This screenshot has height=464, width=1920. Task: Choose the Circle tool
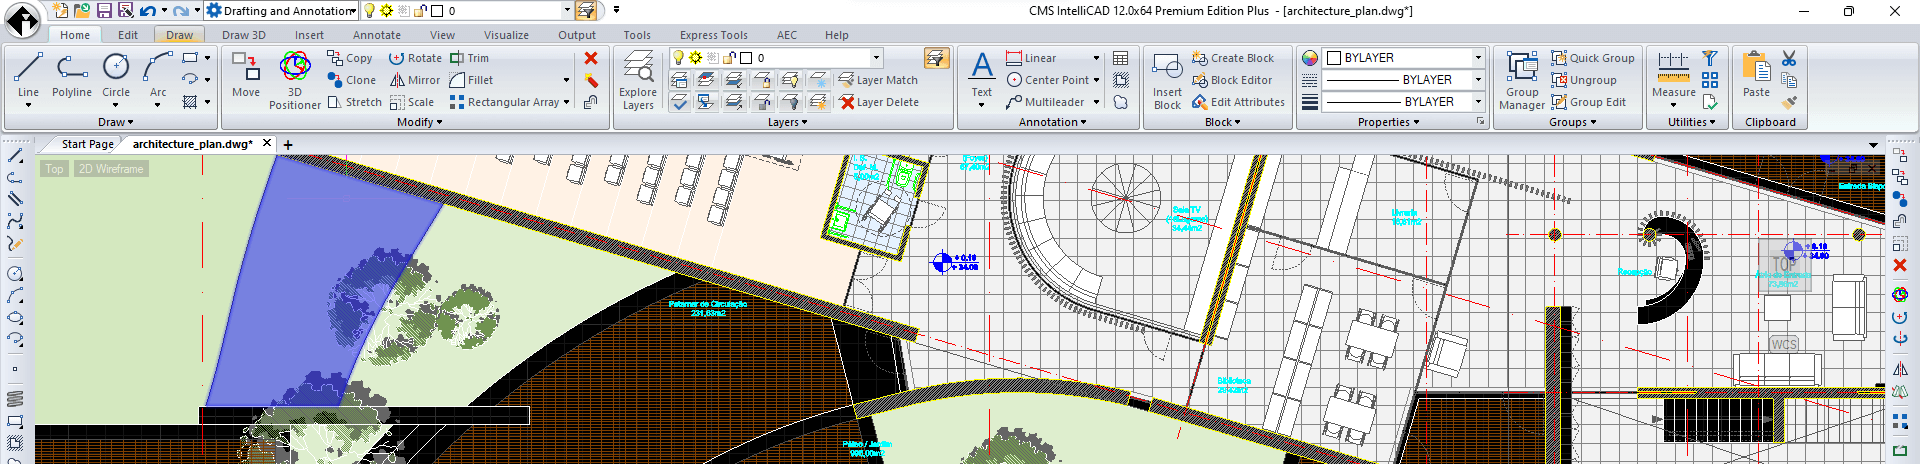116,76
